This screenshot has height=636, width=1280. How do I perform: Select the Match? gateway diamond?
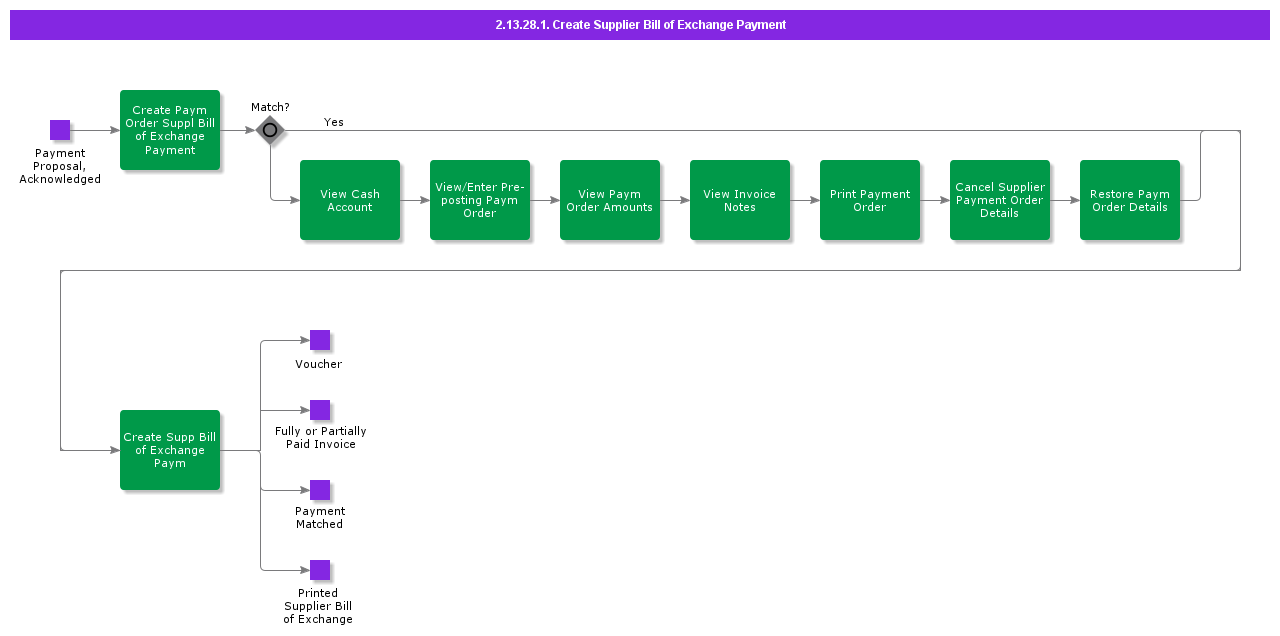[270, 130]
